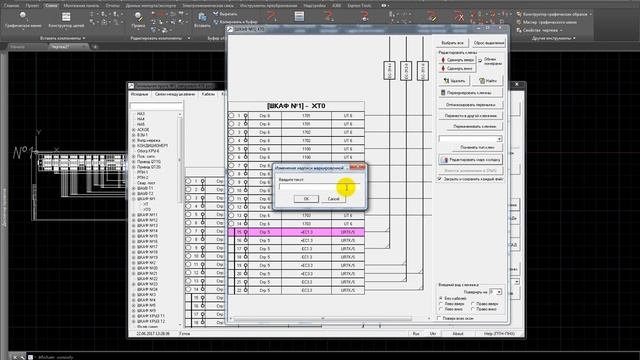
Task: Click the Редактировать надп. колодку button
Action: (x=471, y=160)
